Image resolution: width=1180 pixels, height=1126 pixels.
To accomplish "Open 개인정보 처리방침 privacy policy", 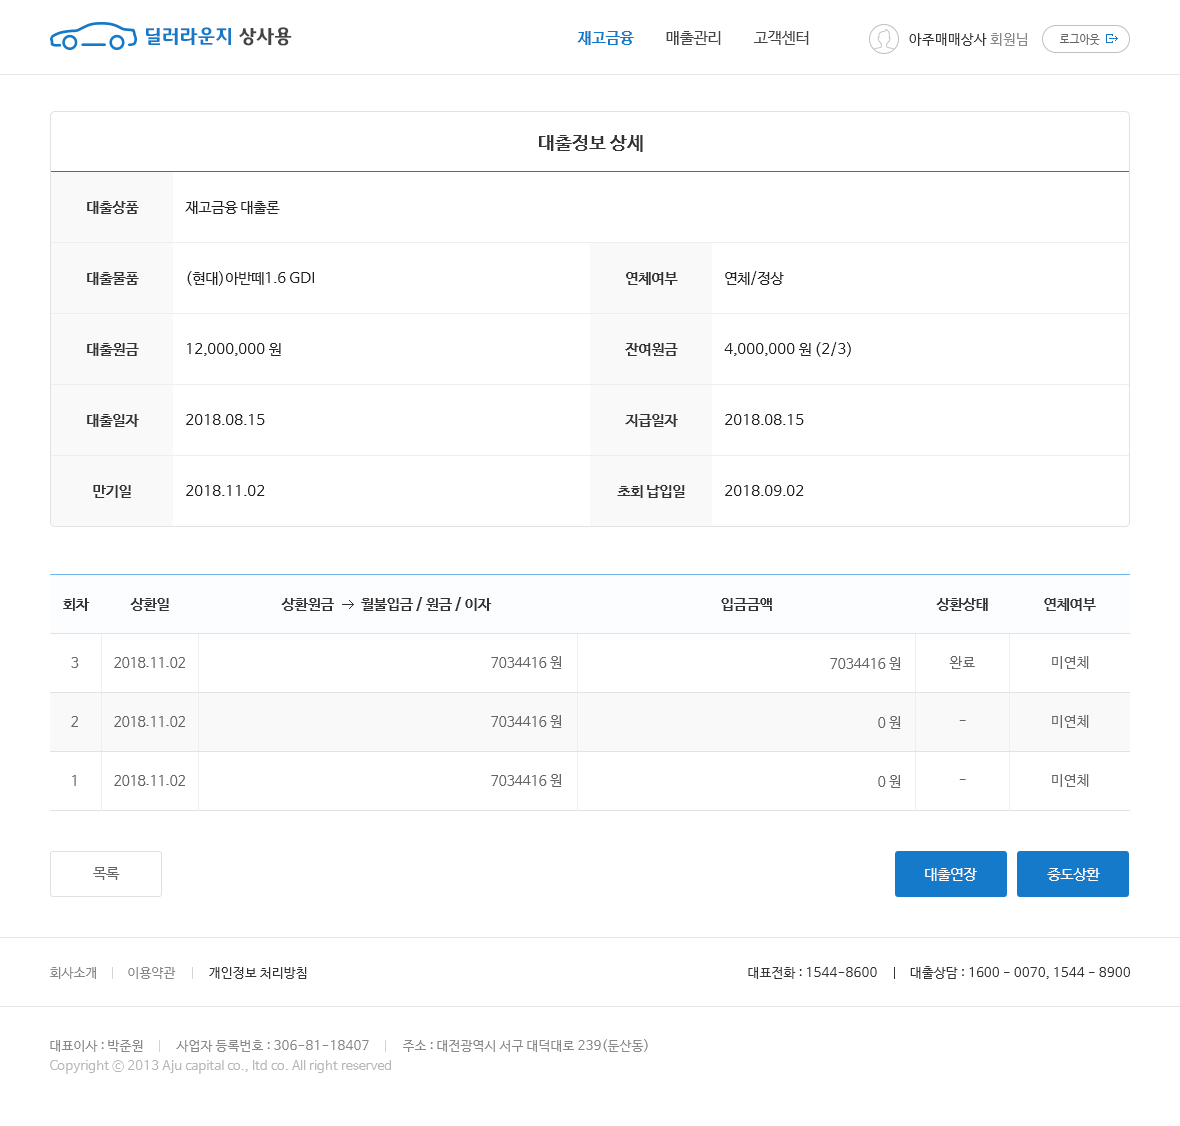I will pyautogui.click(x=257, y=972).
